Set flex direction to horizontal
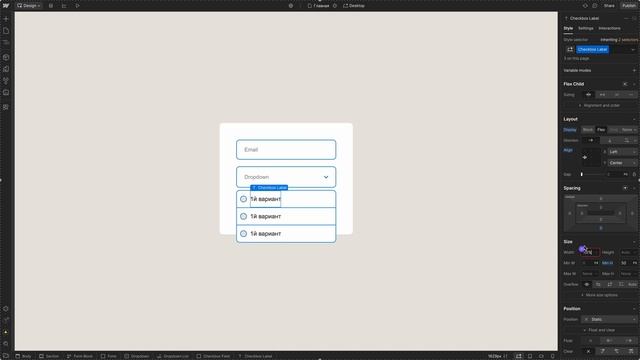The height and width of the screenshot is (360, 640). click(x=591, y=140)
